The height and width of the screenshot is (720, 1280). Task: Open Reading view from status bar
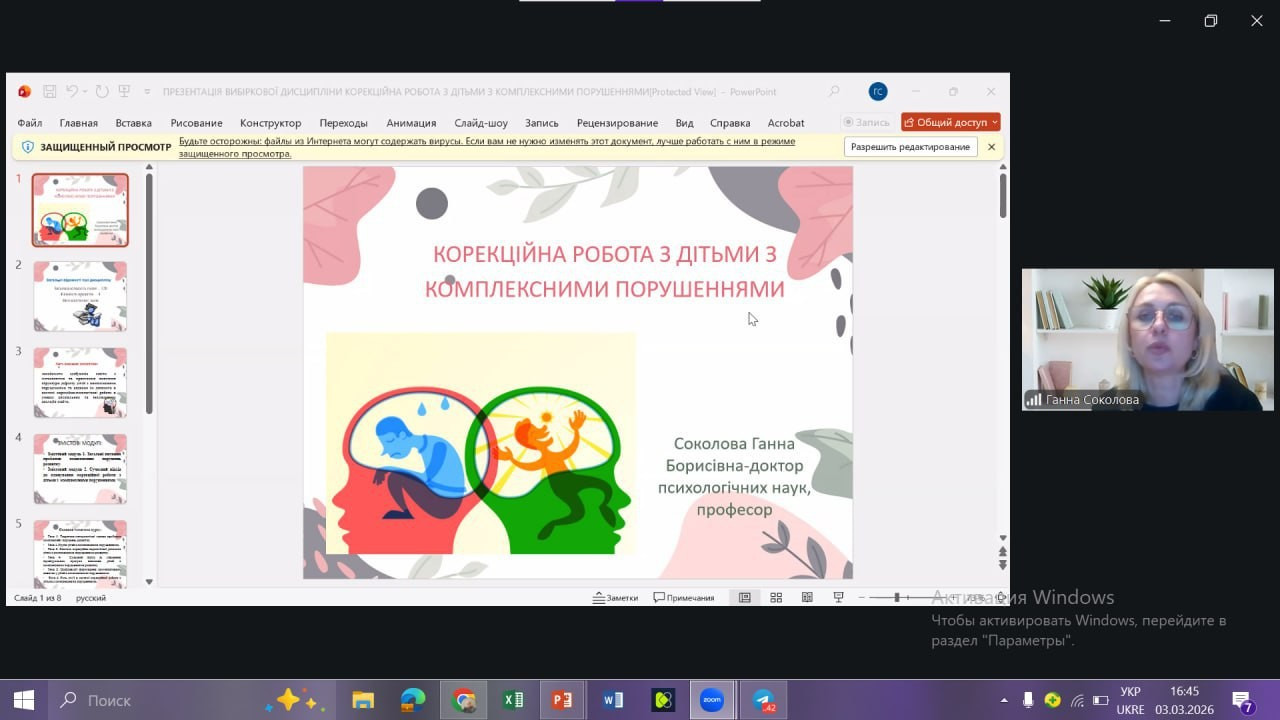tap(807, 598)
